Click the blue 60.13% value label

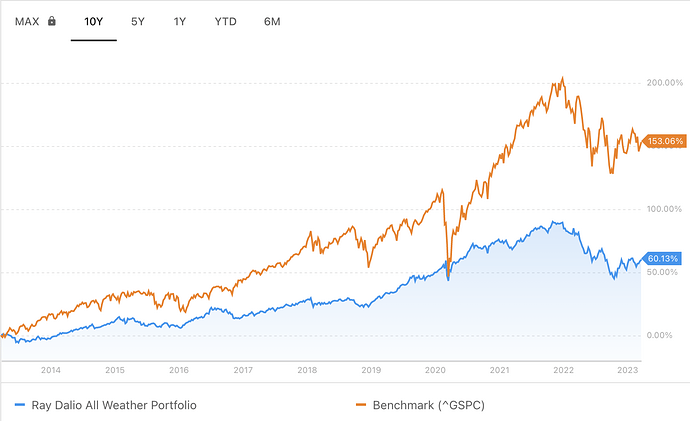[x=664, y=259]
